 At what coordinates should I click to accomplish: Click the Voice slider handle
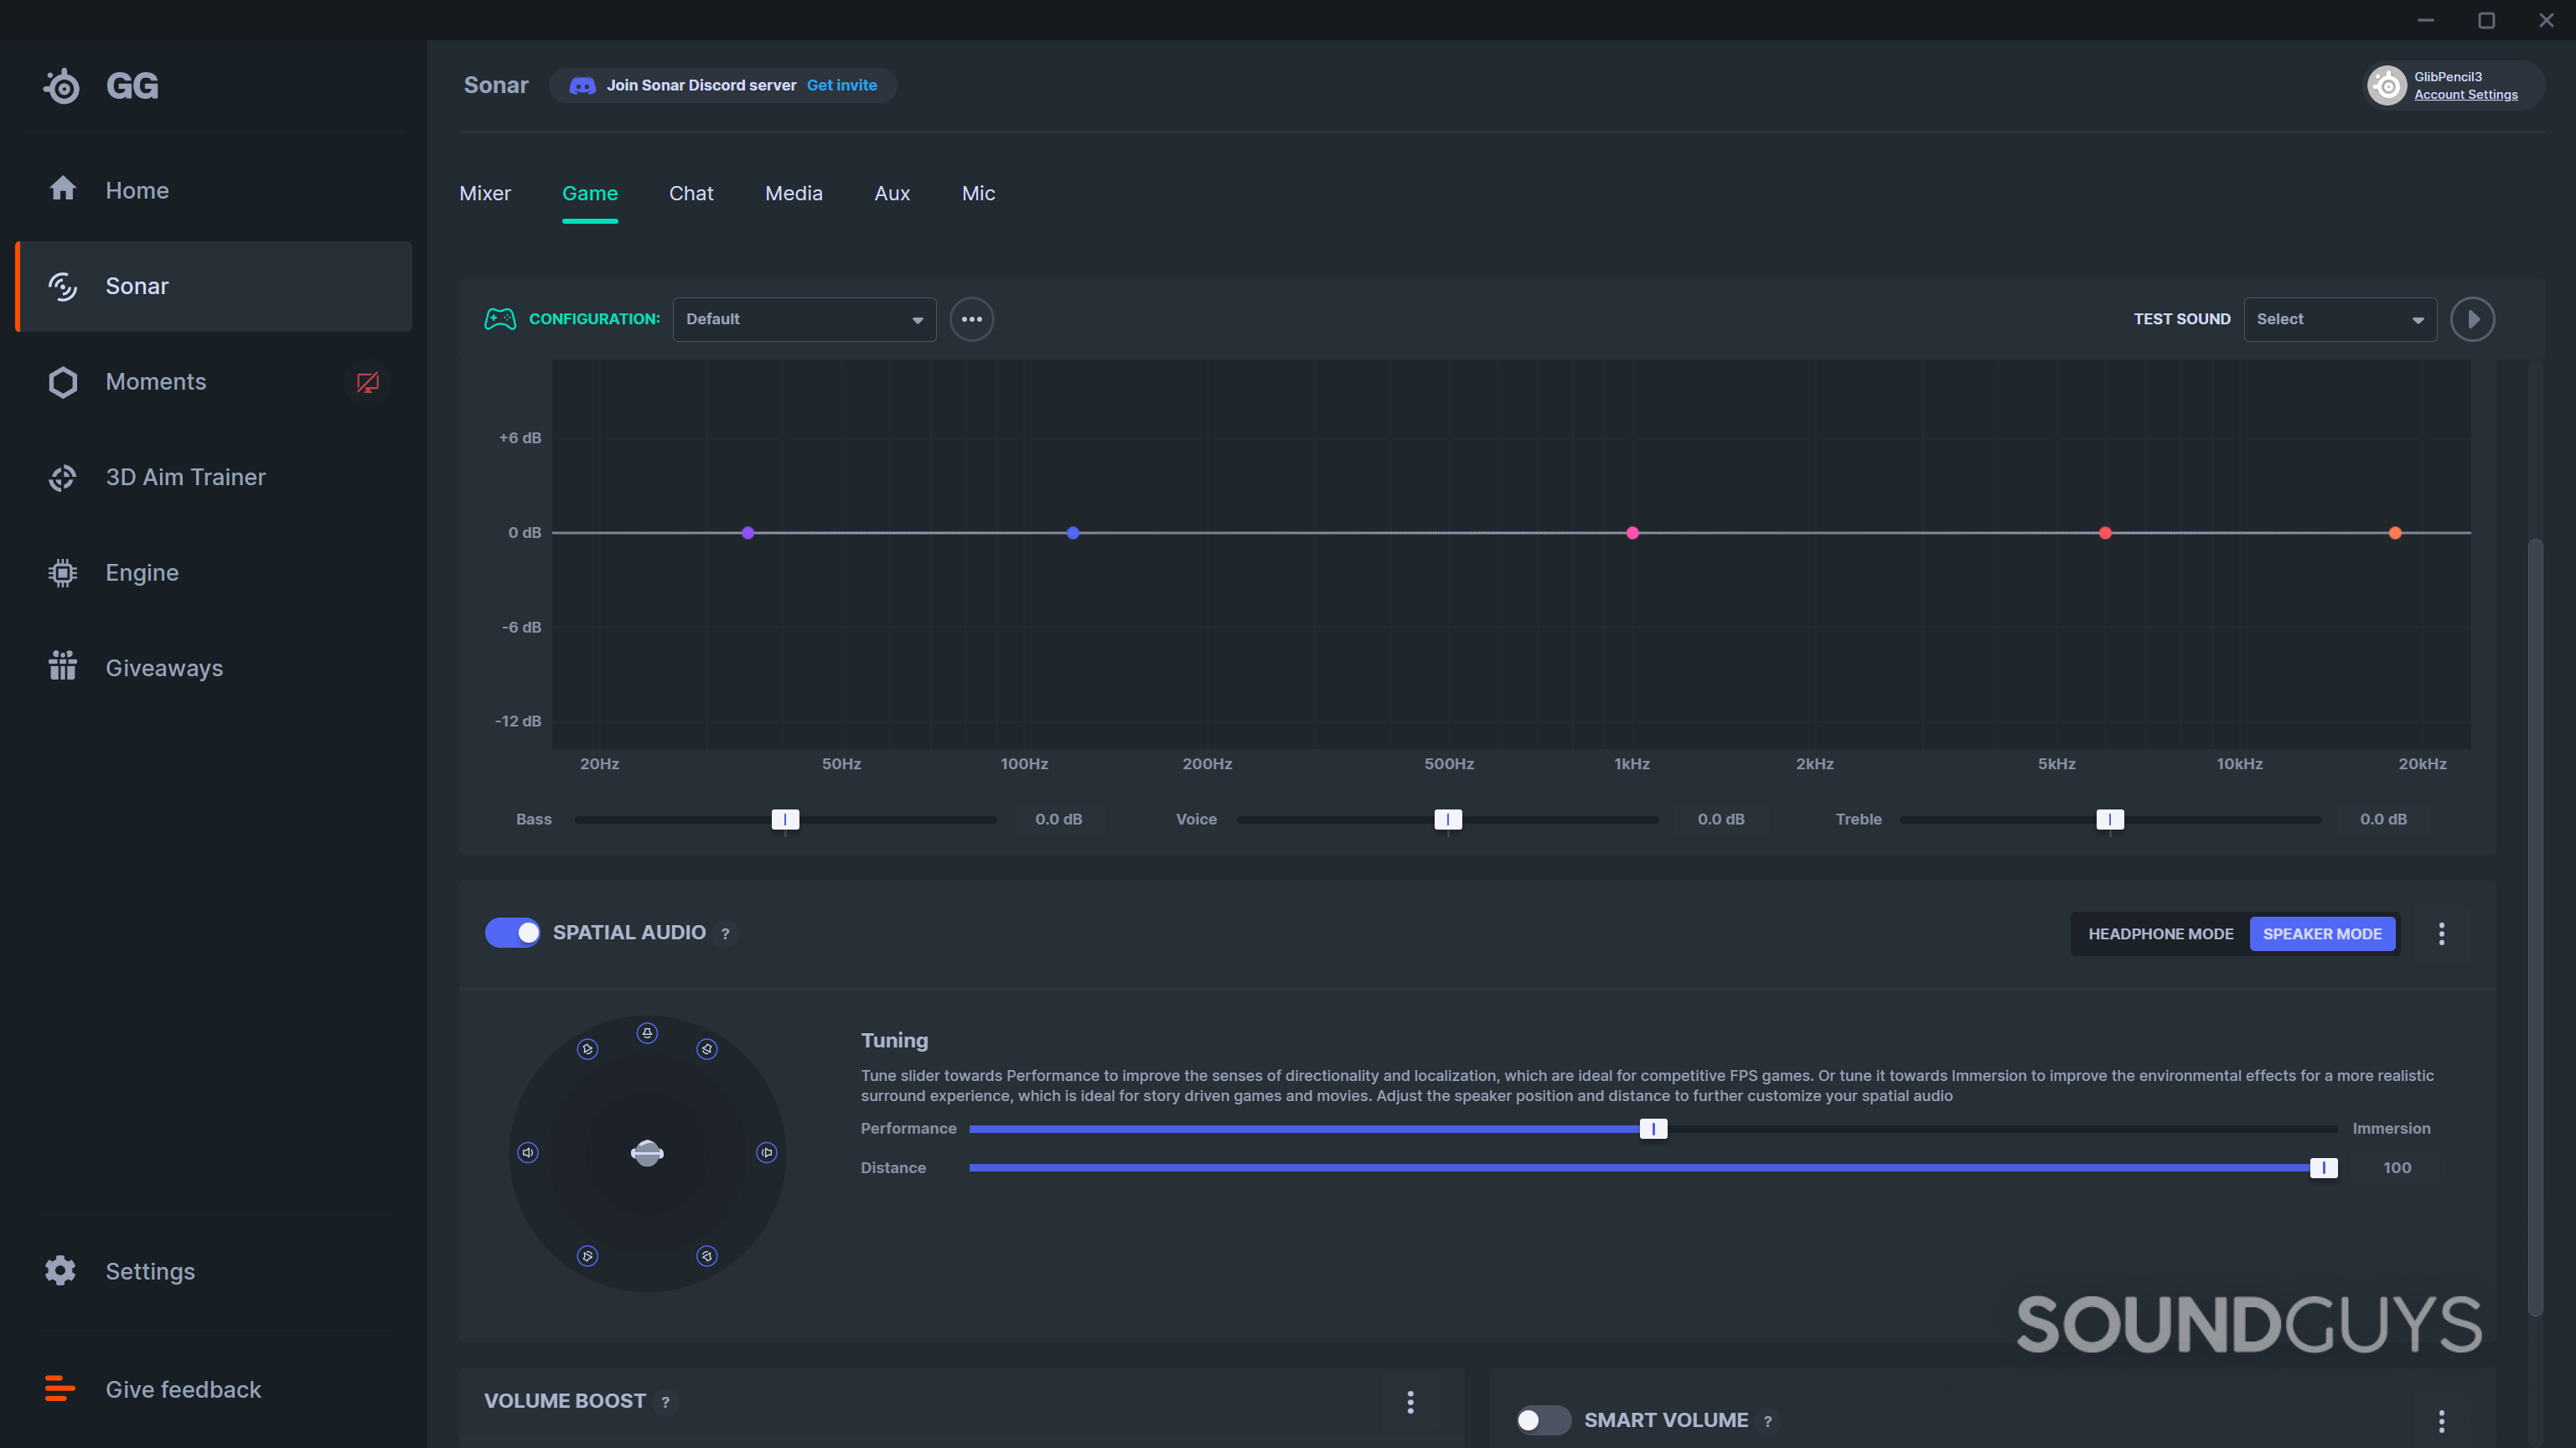[x=1447, y=820]
